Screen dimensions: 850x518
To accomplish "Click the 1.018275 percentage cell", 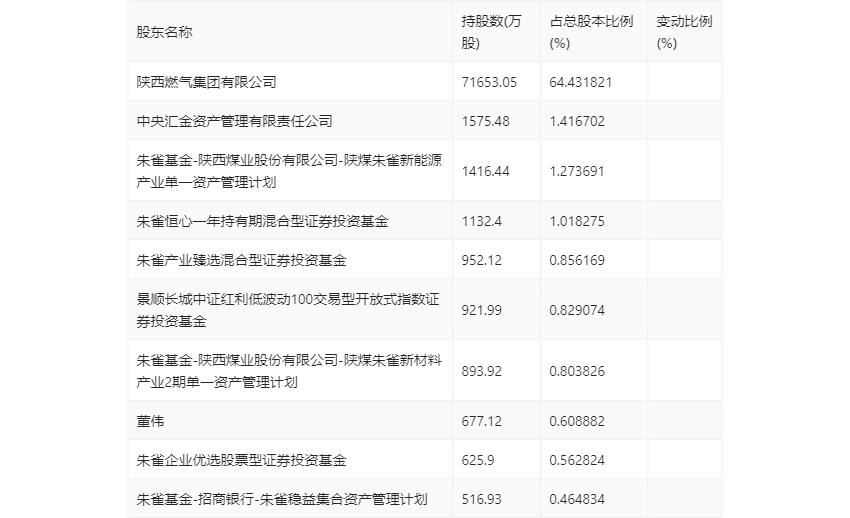I will click(576, 221).
